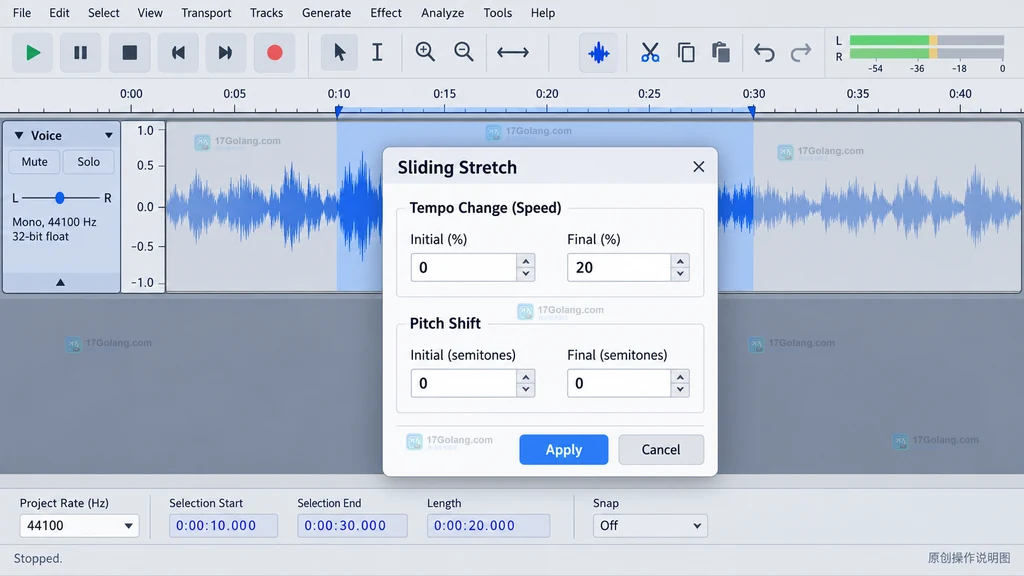Click the selection end marker at 0:30
Image resolution: width=1024 pixels, height=576 pixels.
pyautogui.click(x=752, y=112)
